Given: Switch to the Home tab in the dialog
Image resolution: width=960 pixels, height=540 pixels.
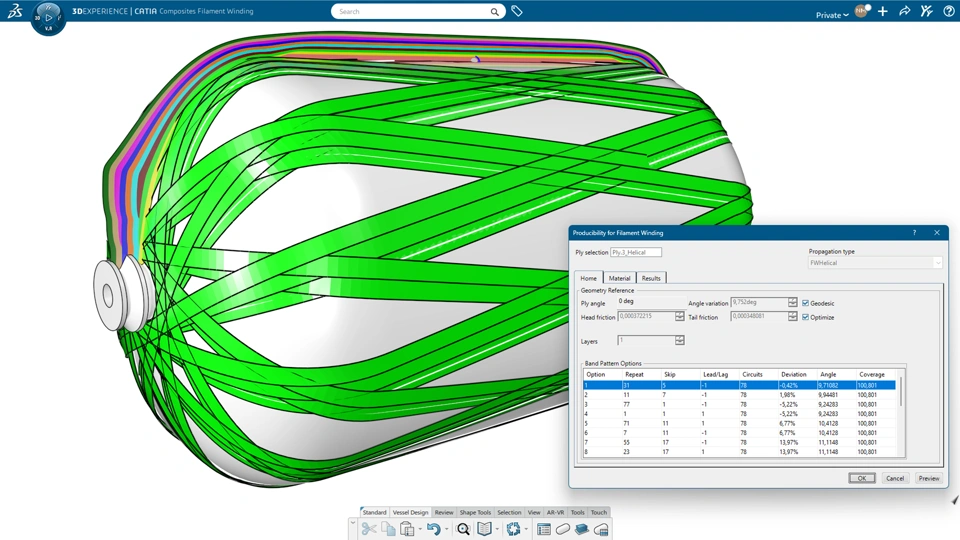Looking at the screenshot, I should pos(588,278).
